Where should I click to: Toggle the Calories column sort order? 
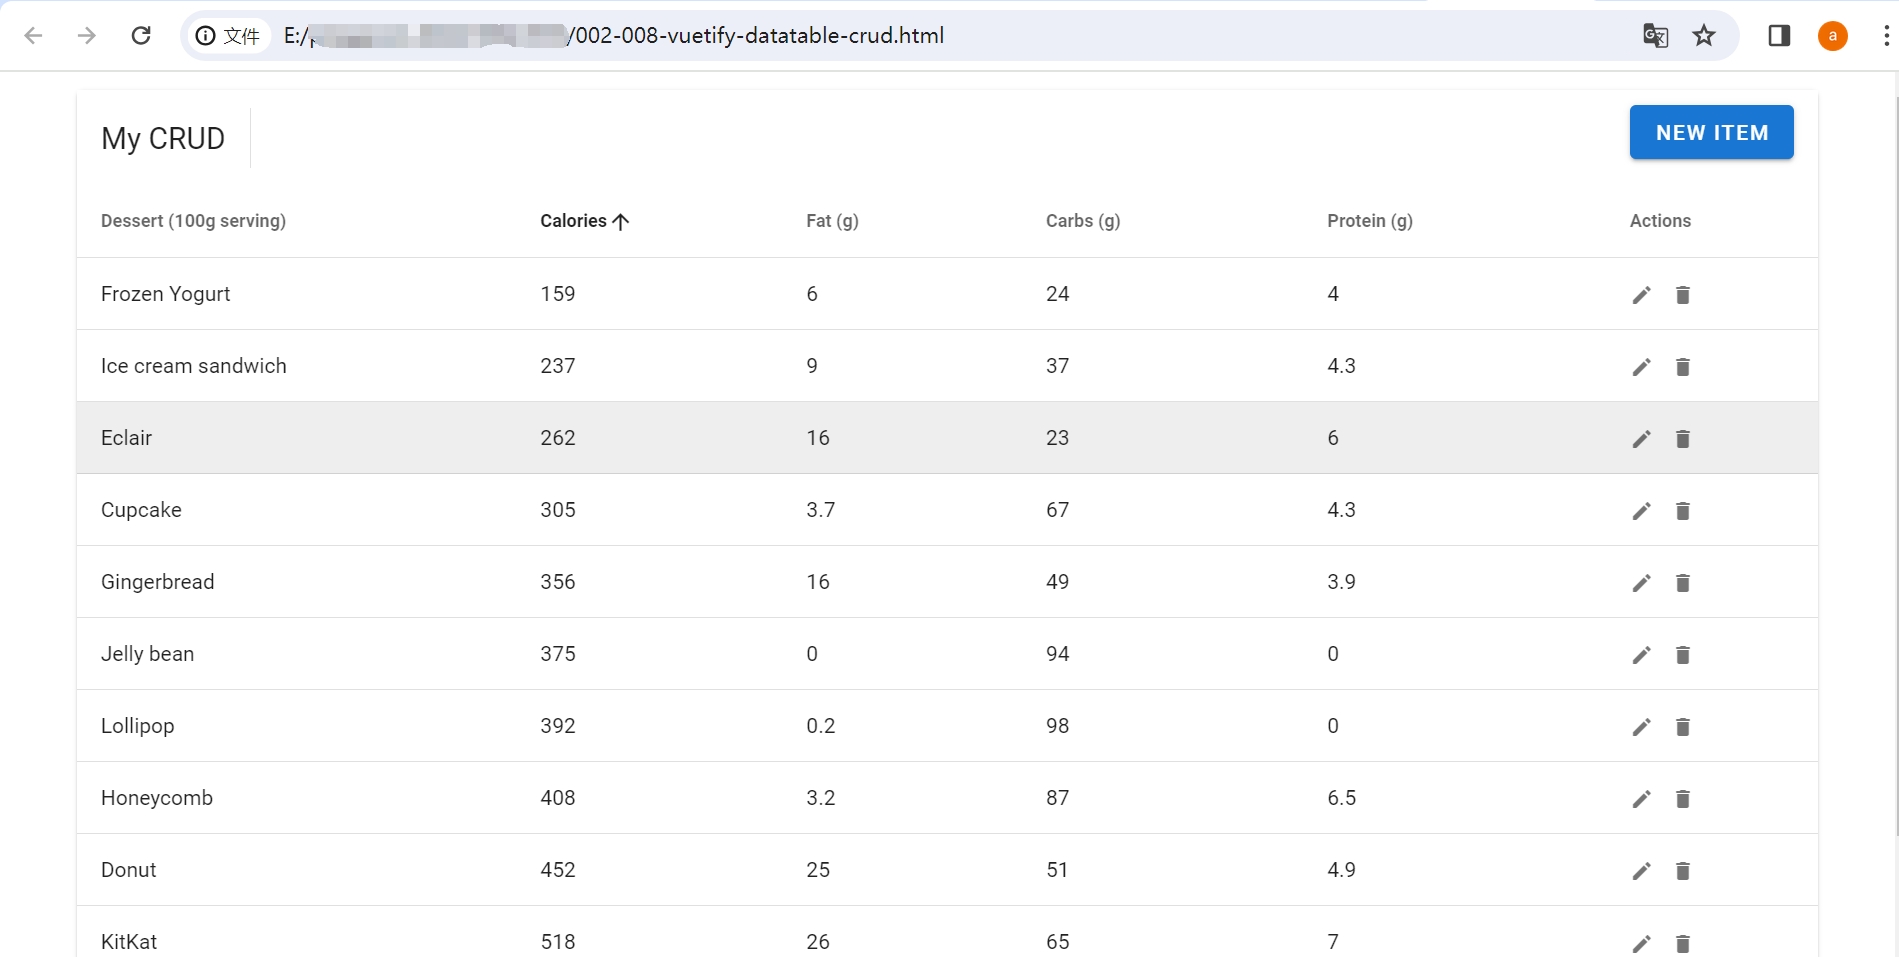tap(584, 221)
